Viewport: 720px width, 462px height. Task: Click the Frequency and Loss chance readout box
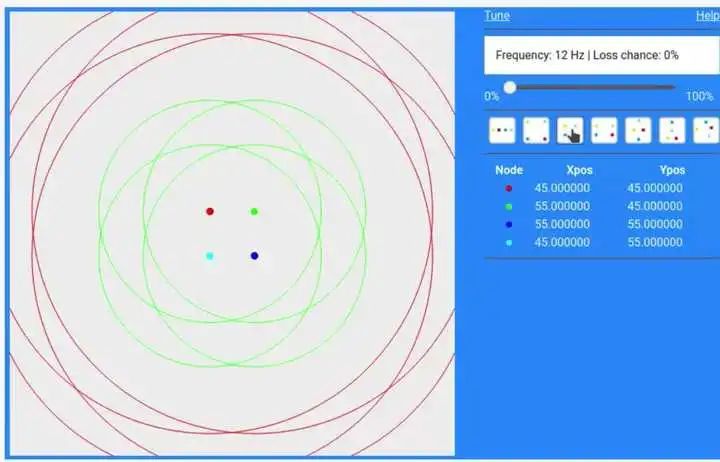click(x=602, y=55)
